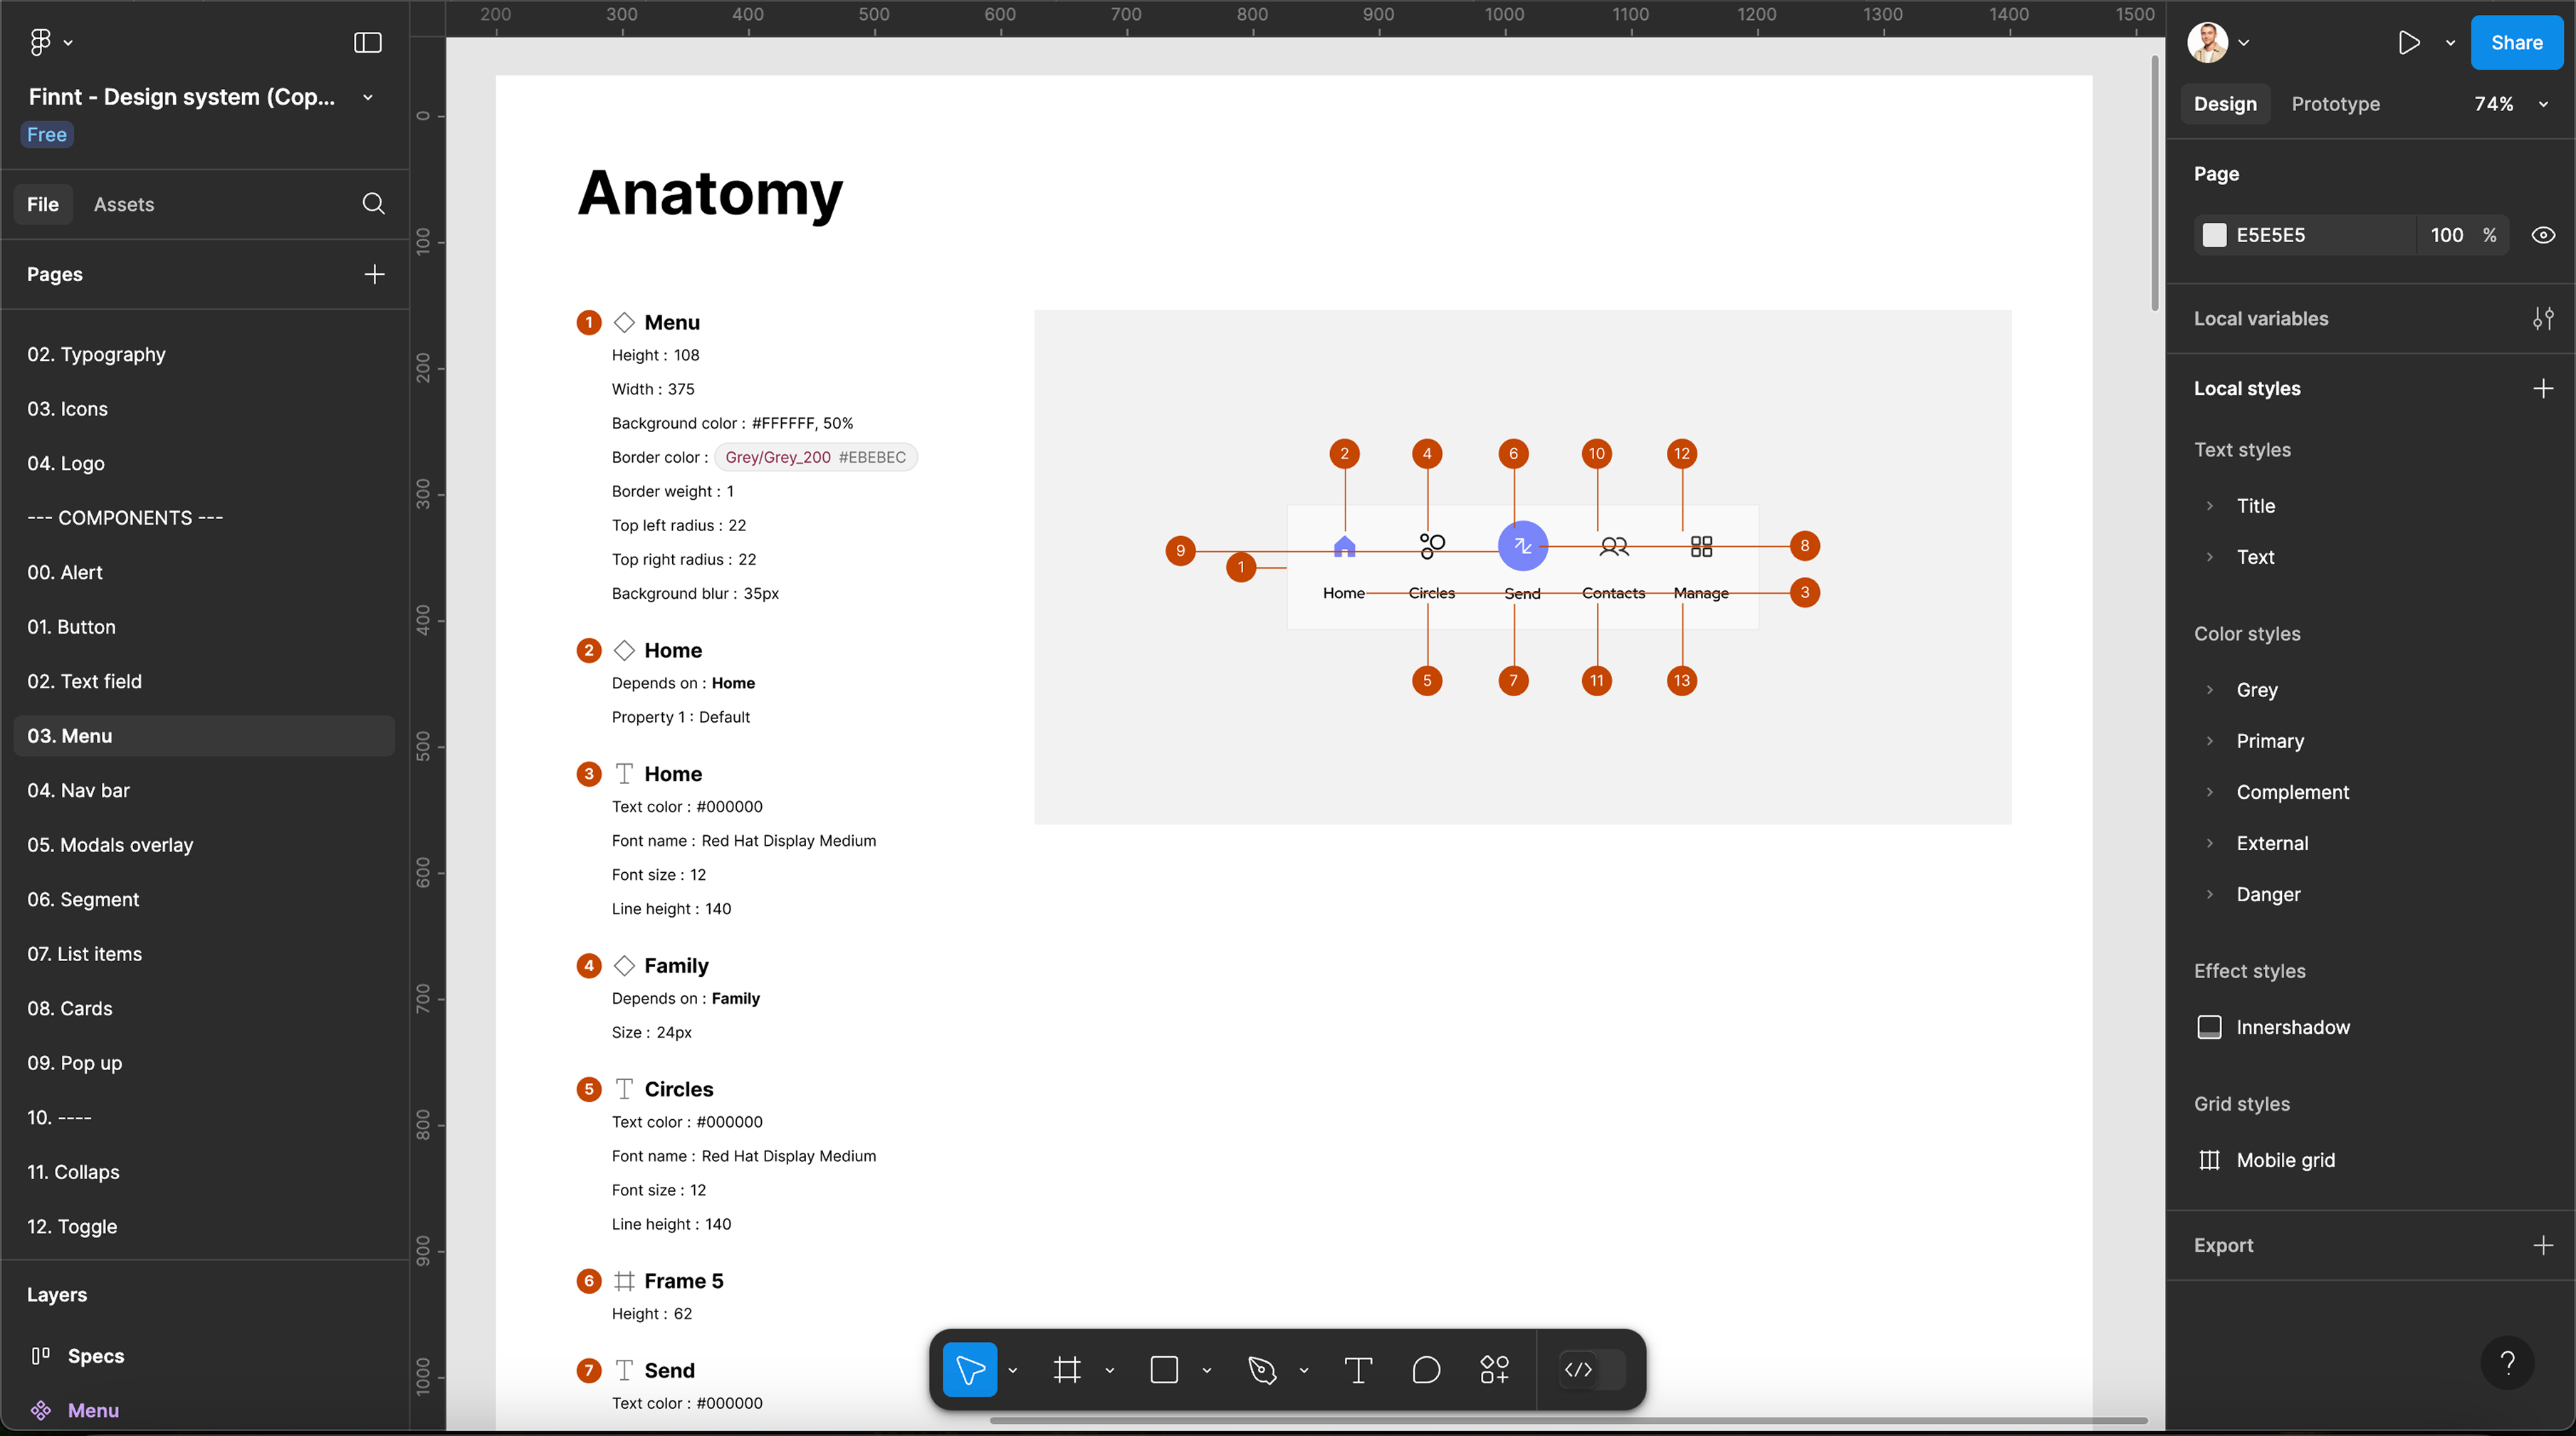The height and width of the screenshot is (1436, 2576).
Task: Open the 04. Nav bar page
Action: point(79,790)
